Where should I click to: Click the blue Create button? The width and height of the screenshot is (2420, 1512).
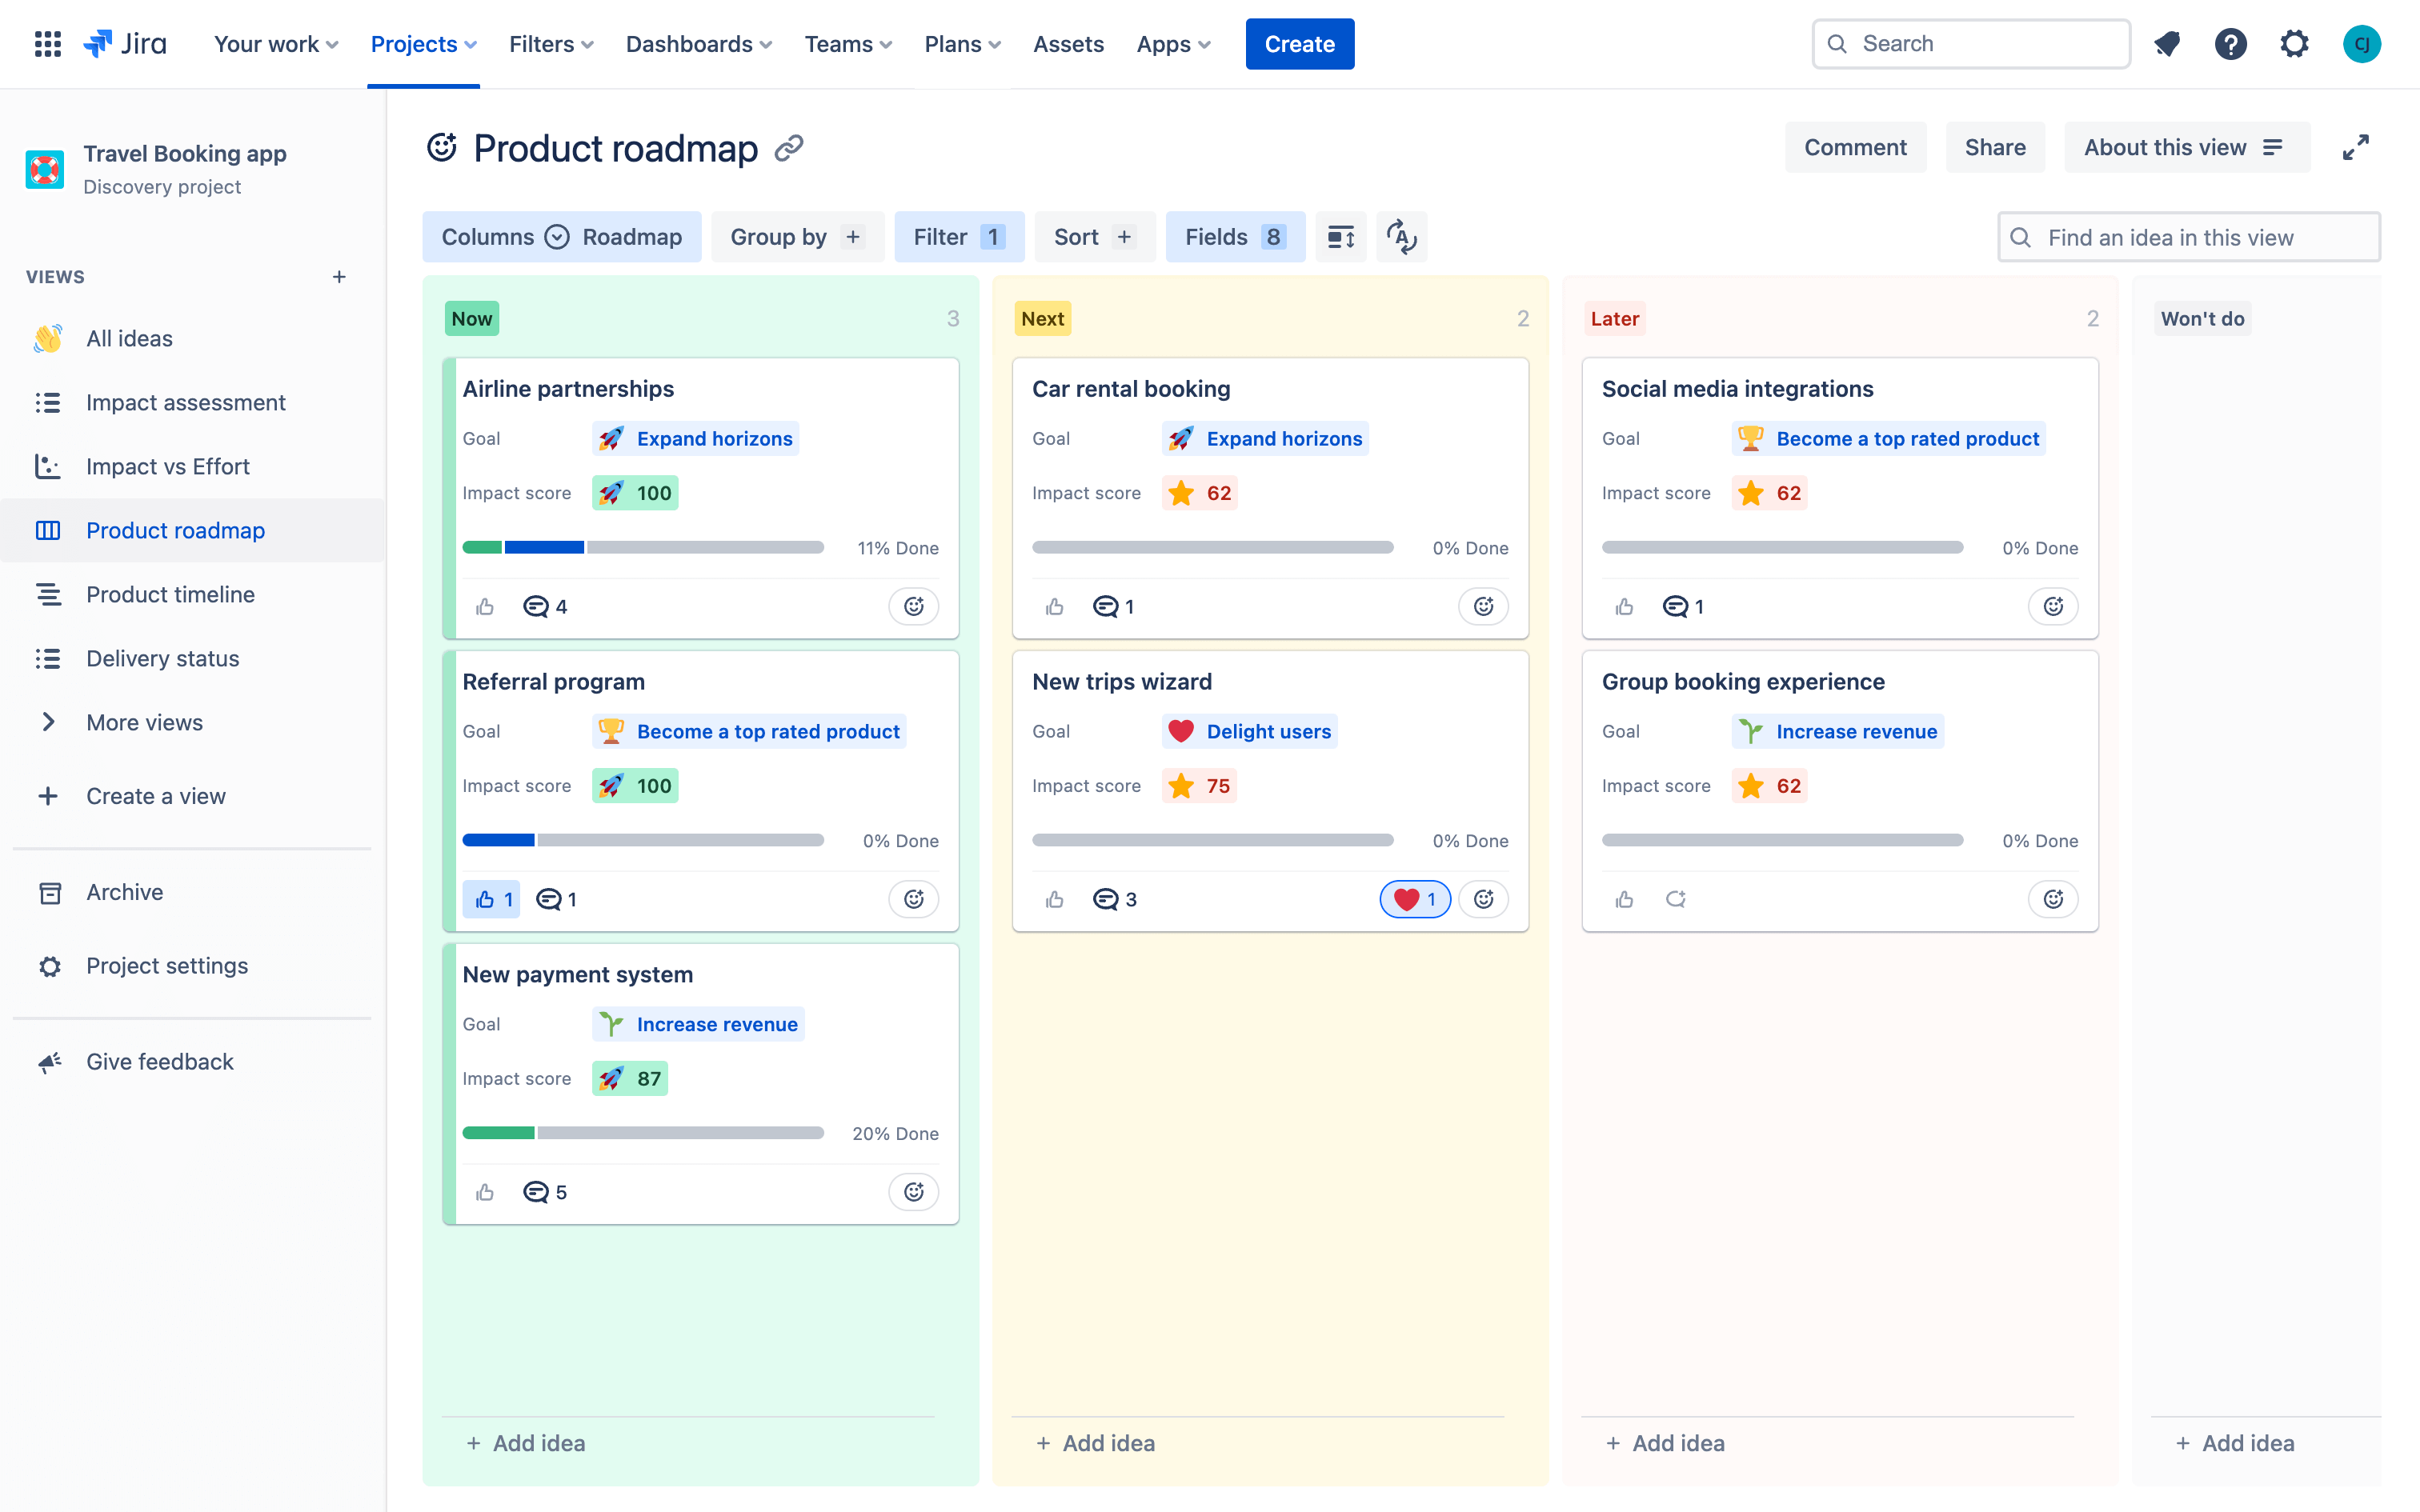pos(1299,44)
